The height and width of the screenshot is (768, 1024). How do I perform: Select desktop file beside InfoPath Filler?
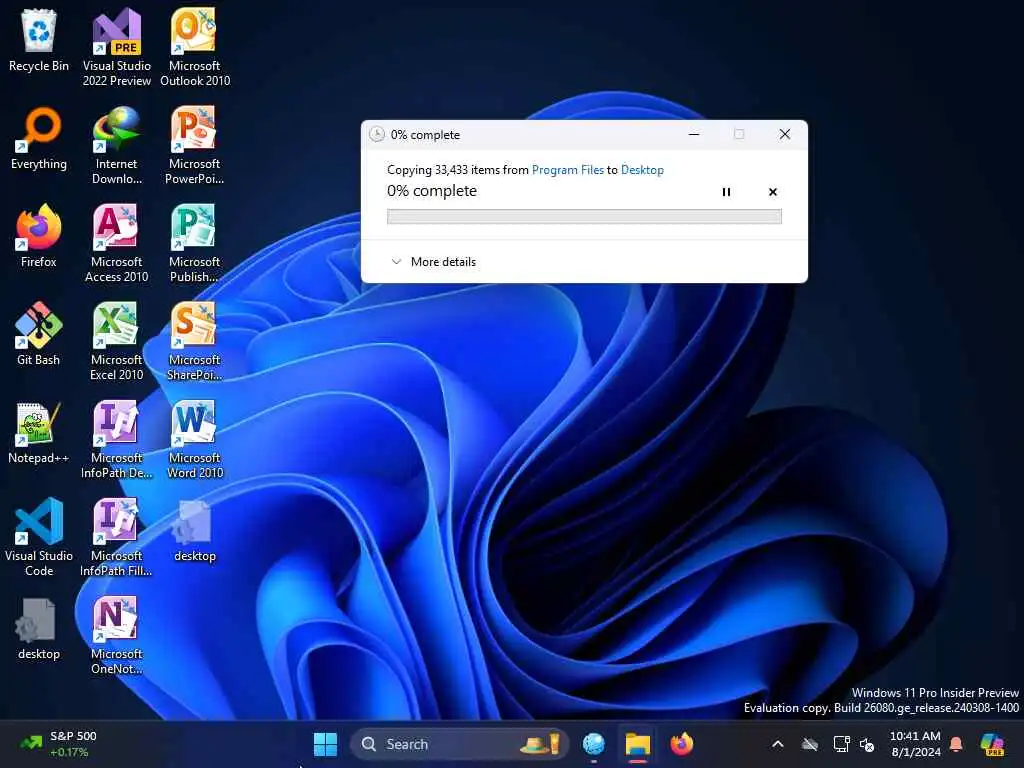pos(195,530)
